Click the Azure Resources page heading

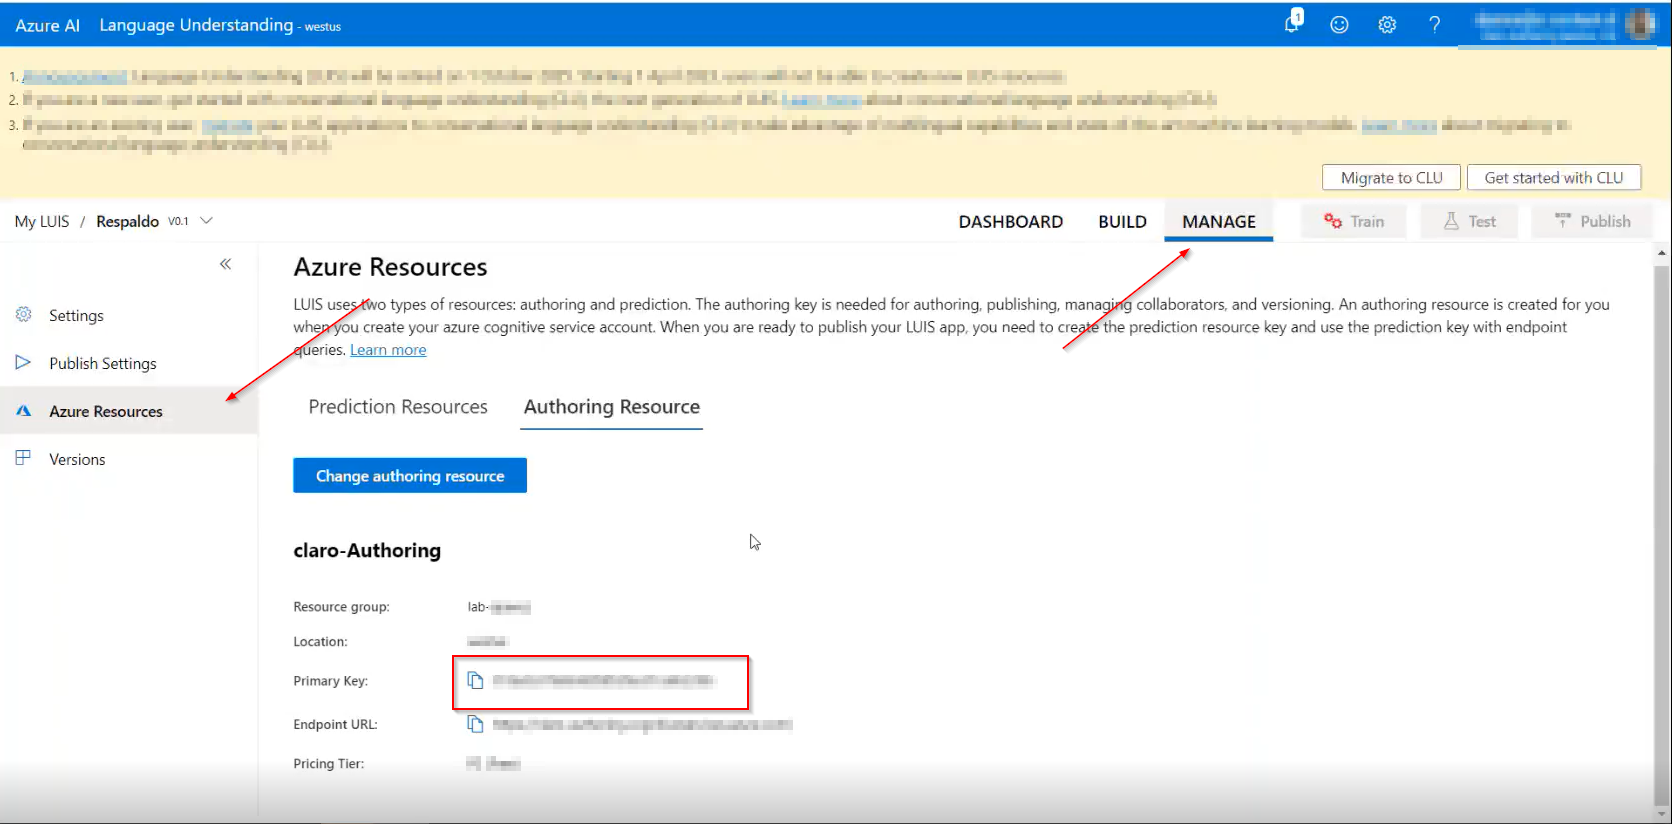(x=390, y=267)
